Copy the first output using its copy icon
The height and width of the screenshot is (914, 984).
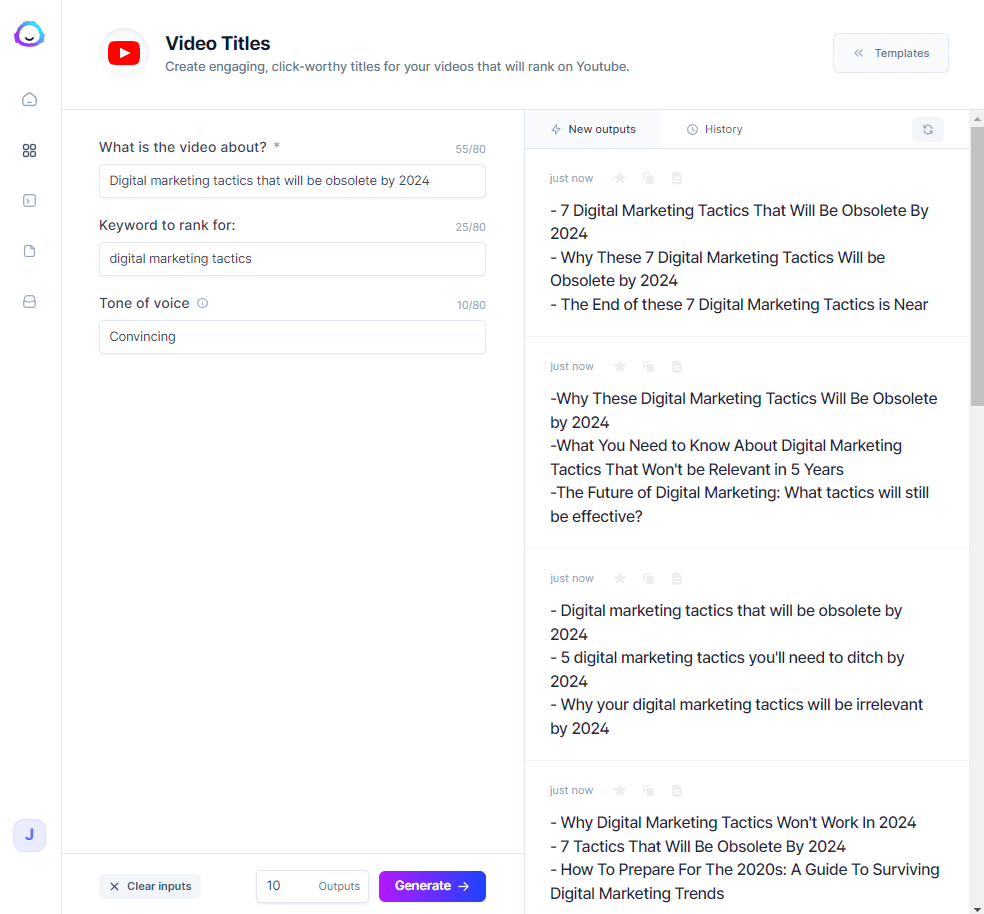coord(648,177)
